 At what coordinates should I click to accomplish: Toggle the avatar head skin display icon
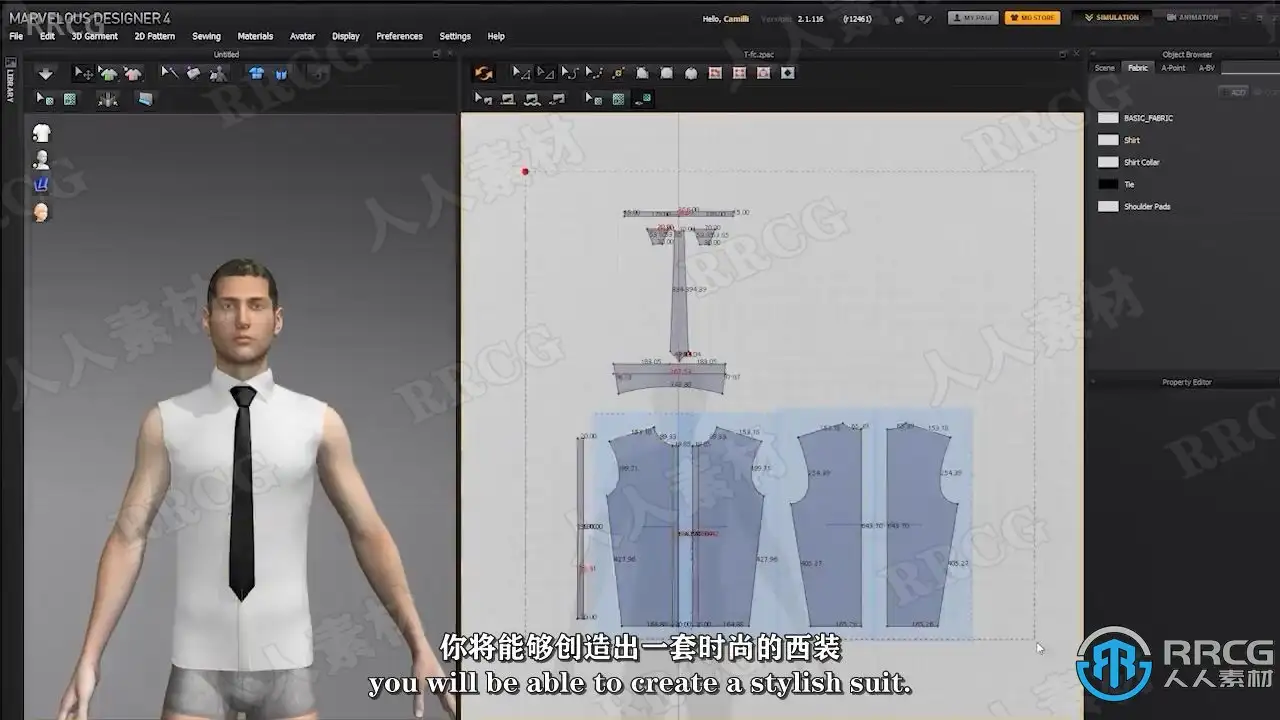41,212
